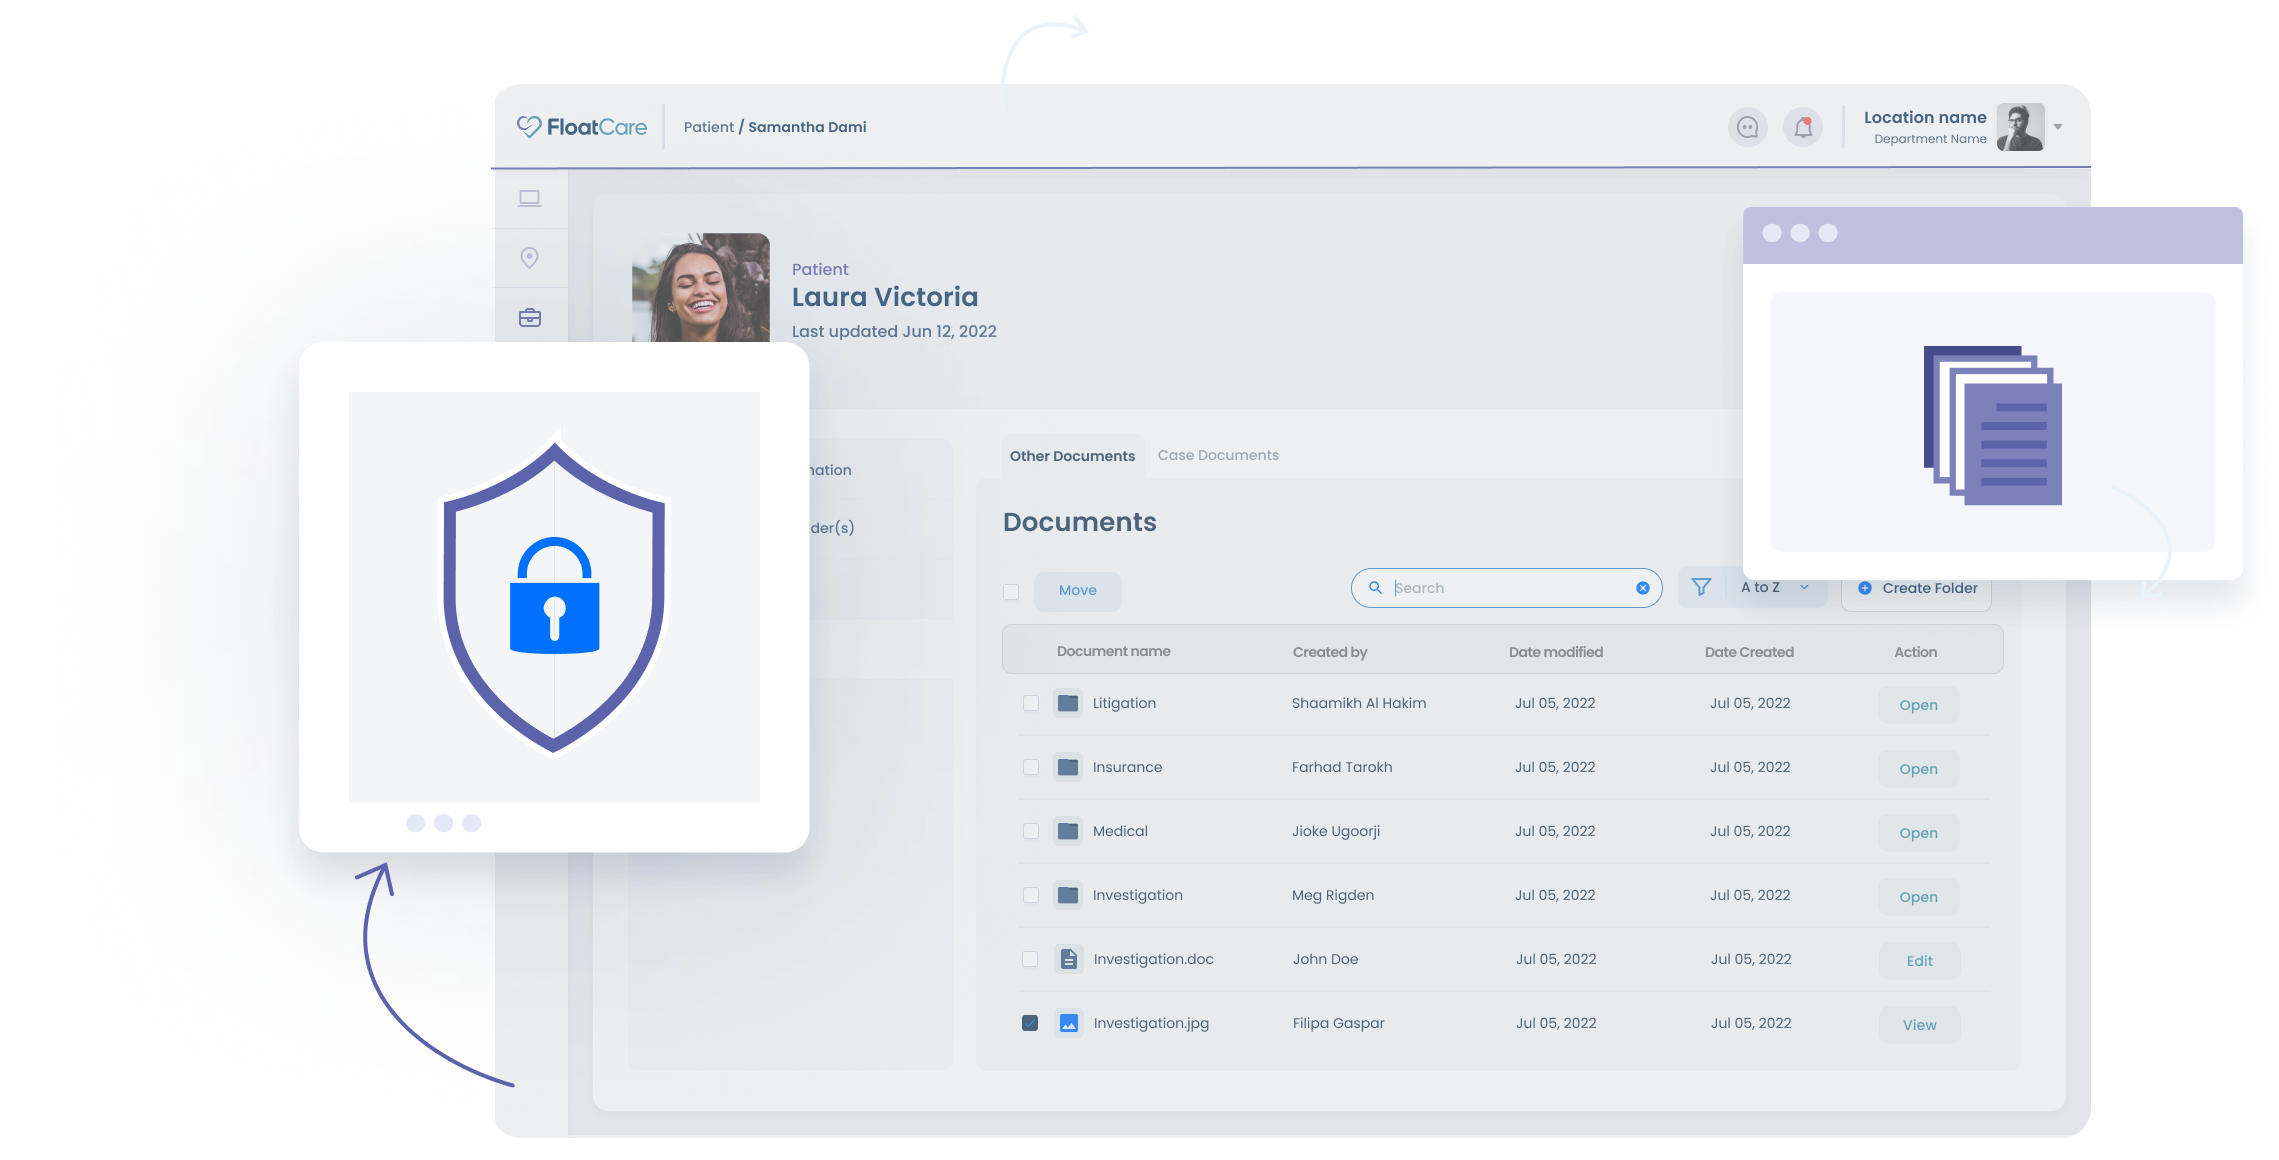Sort by Date modified column header
This screenshot has width=2279, height=1160.
[x=1555, y=652]
